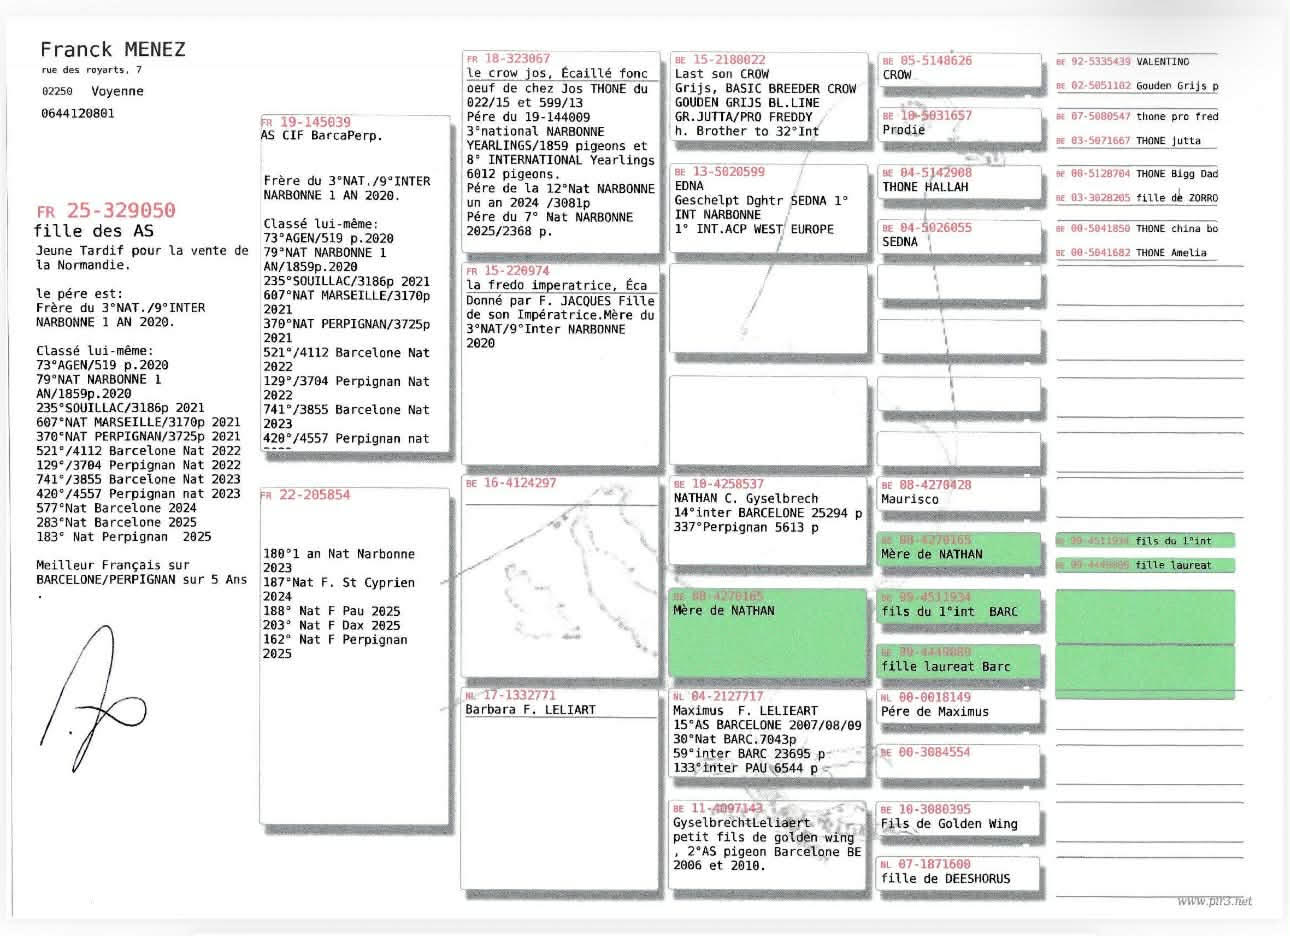The width and height of the screenshot is (1290, 936).
Task: Select the SEDNA box BE 04-5026055
Action: [x=959, y=235]
